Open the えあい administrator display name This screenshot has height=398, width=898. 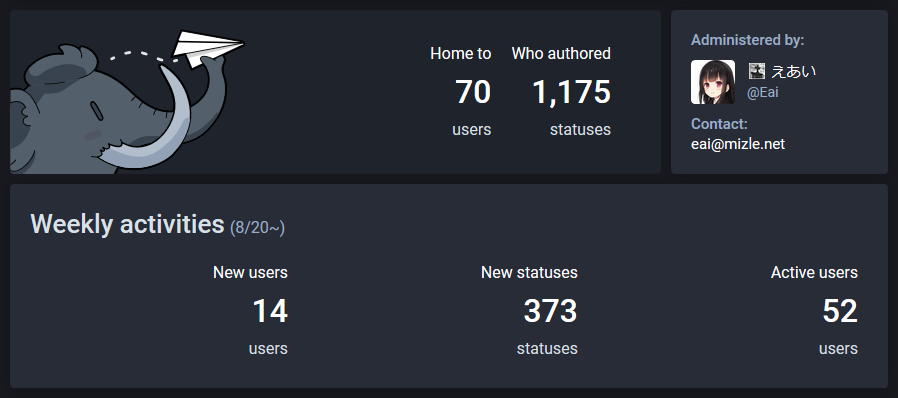pyautogui.click(x=793, y=71)
